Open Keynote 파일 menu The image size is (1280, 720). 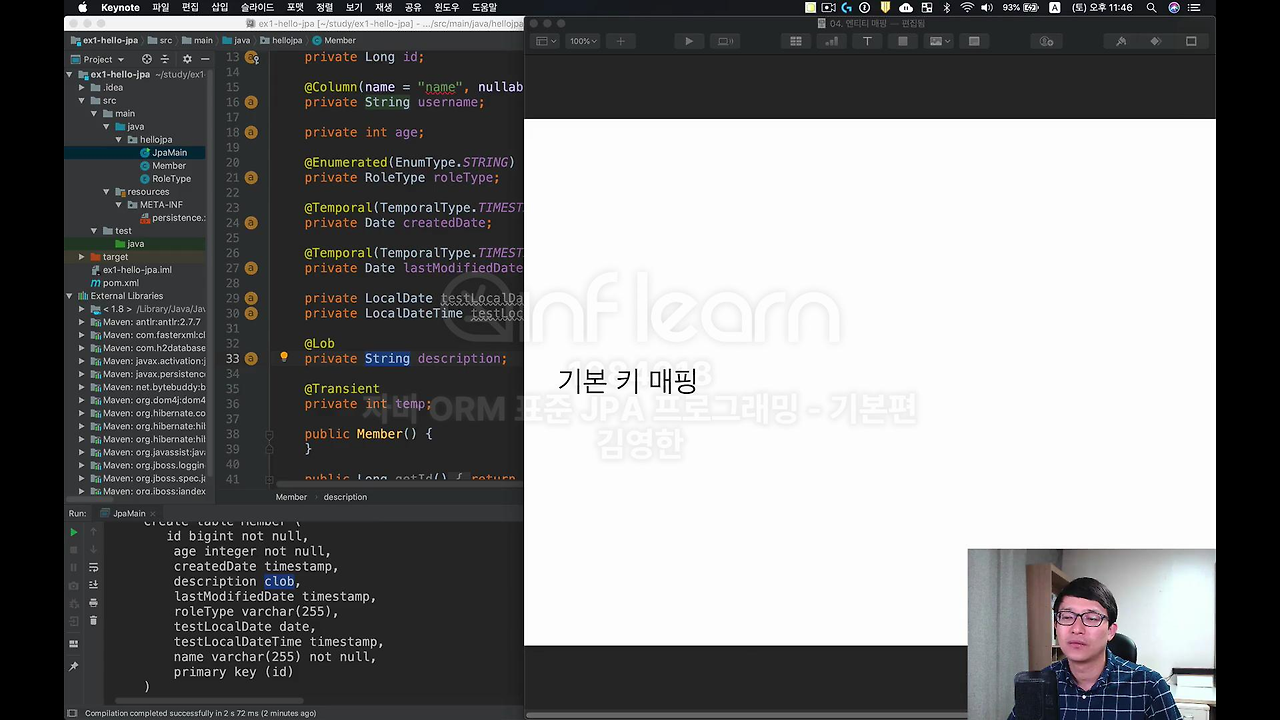(160, 7)
